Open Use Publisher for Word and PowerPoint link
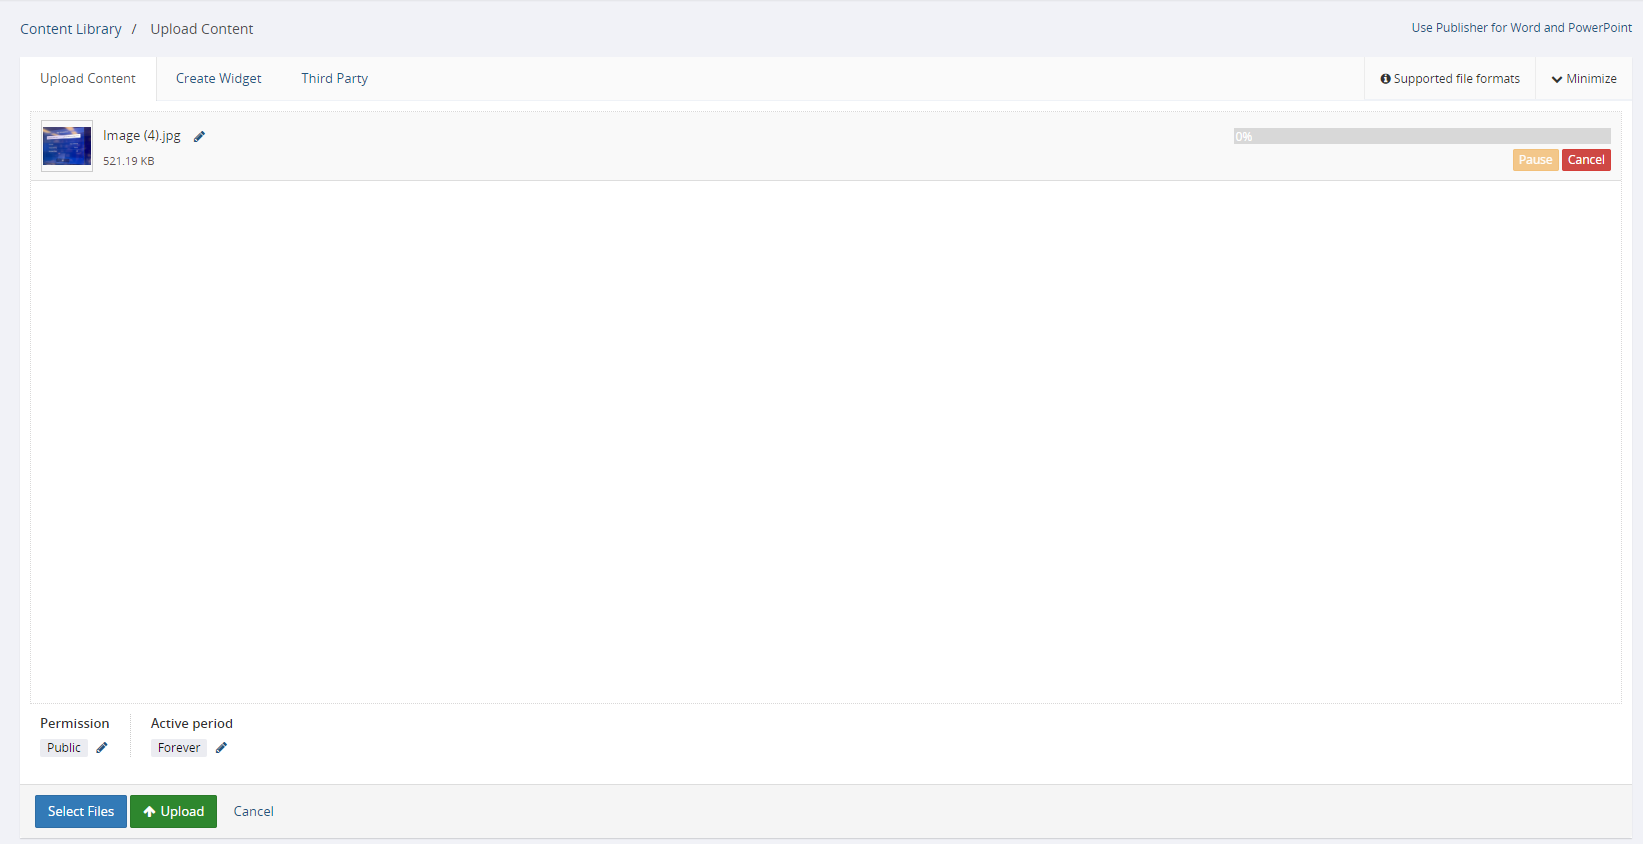 (x=1521, y=28)
